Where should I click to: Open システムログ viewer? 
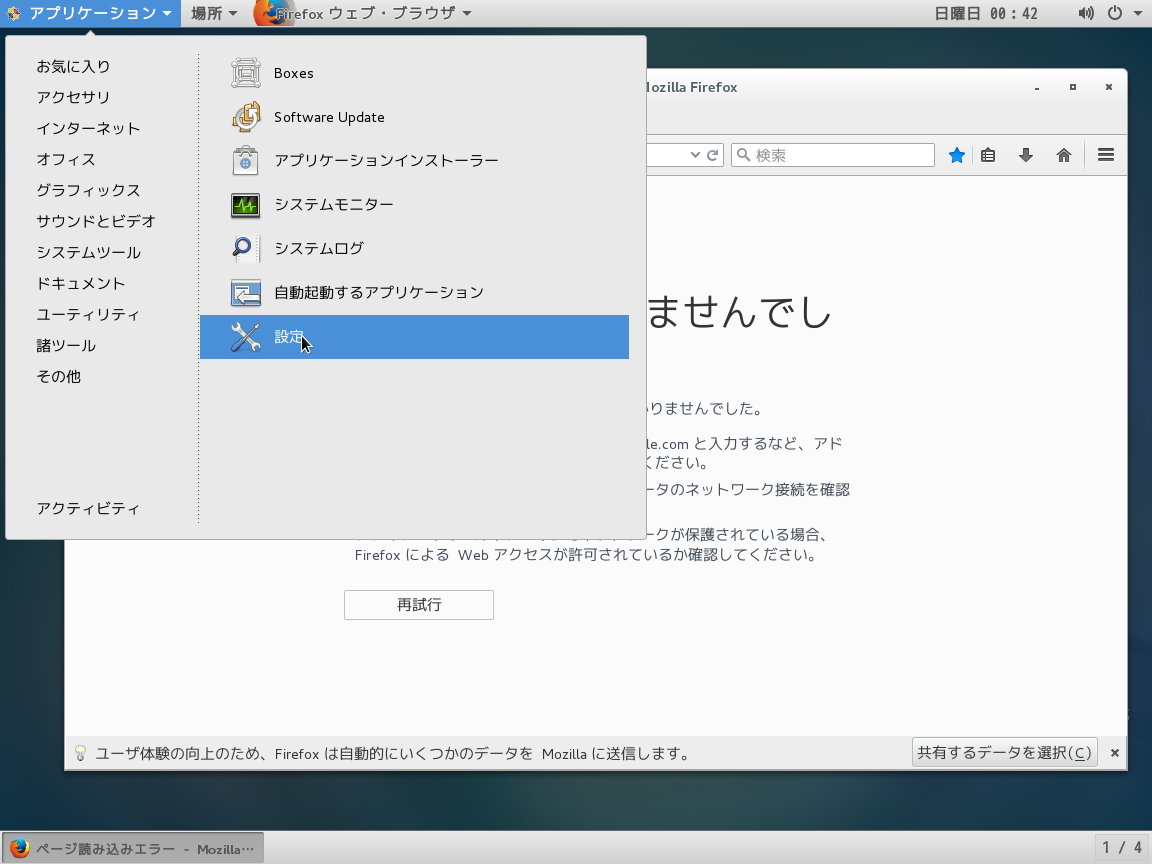tap(414, 248)
